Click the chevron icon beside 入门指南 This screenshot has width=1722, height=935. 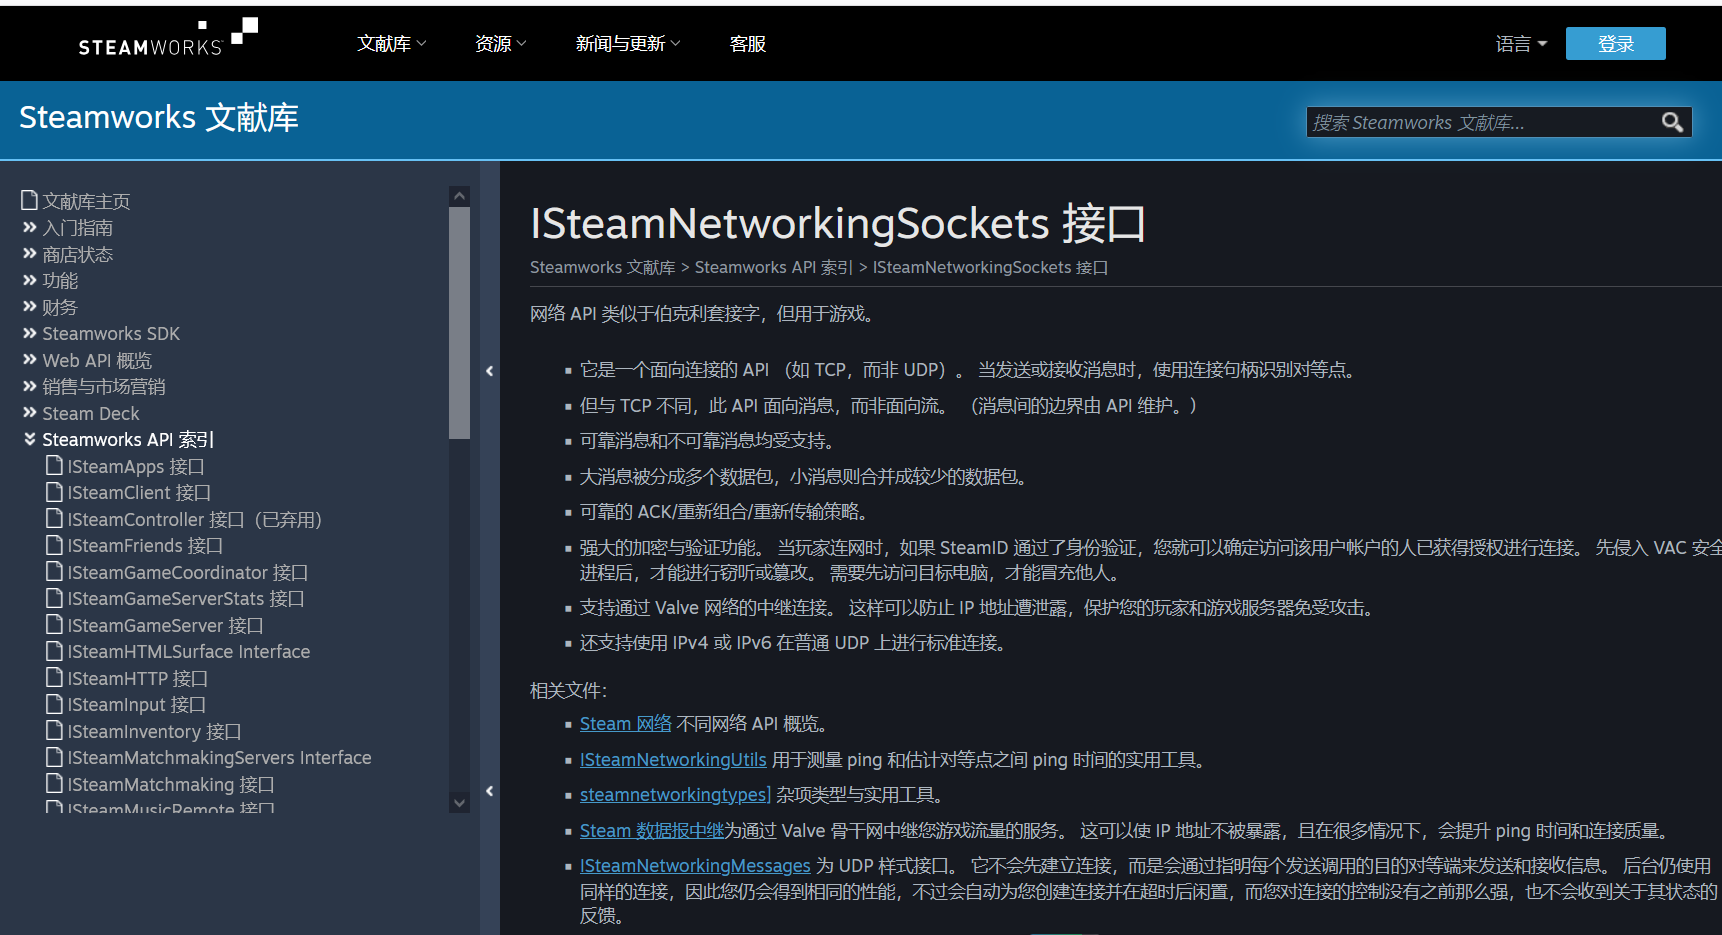coord(29,227)
